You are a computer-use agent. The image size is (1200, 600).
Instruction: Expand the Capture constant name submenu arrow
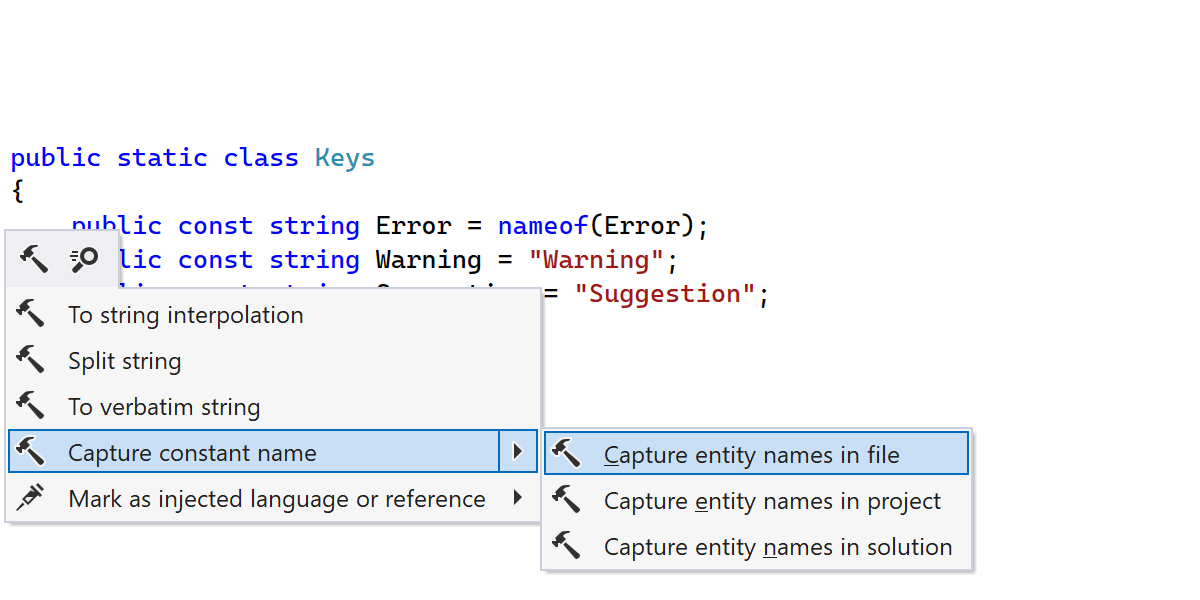click(517, 452)
